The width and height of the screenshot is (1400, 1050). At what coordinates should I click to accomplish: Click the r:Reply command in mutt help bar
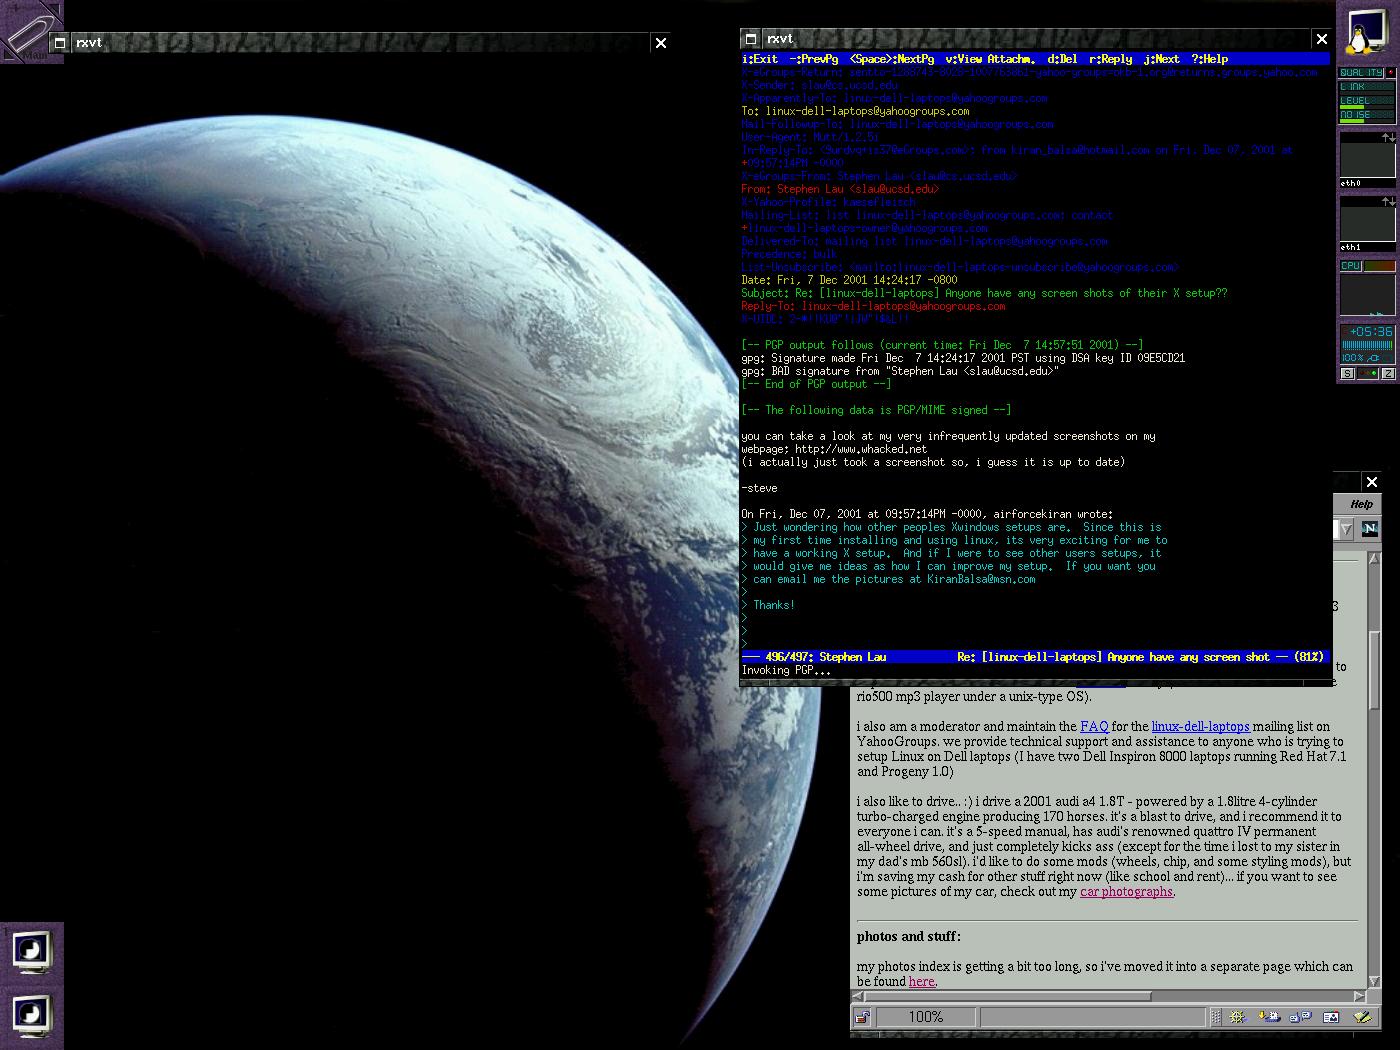(x=1110, y=59)
